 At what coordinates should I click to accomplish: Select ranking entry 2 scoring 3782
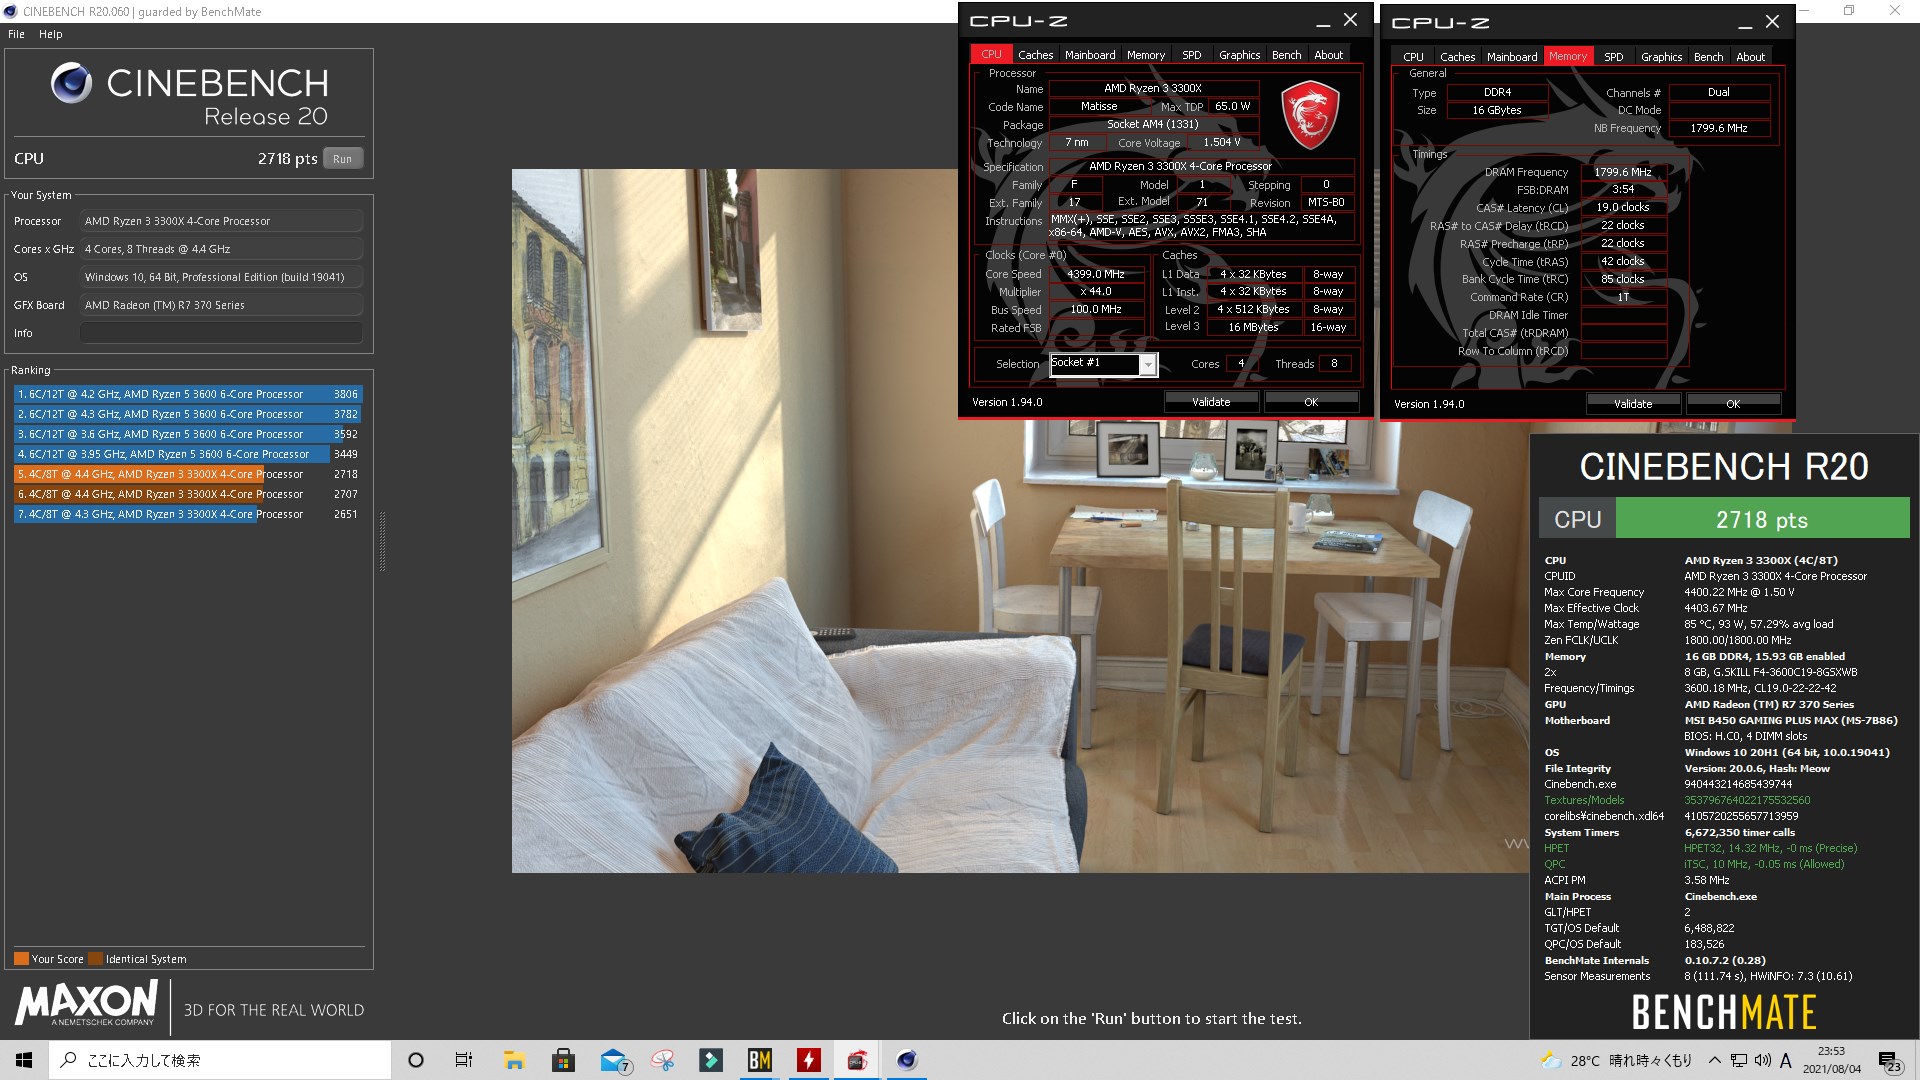tap(188, 414)
